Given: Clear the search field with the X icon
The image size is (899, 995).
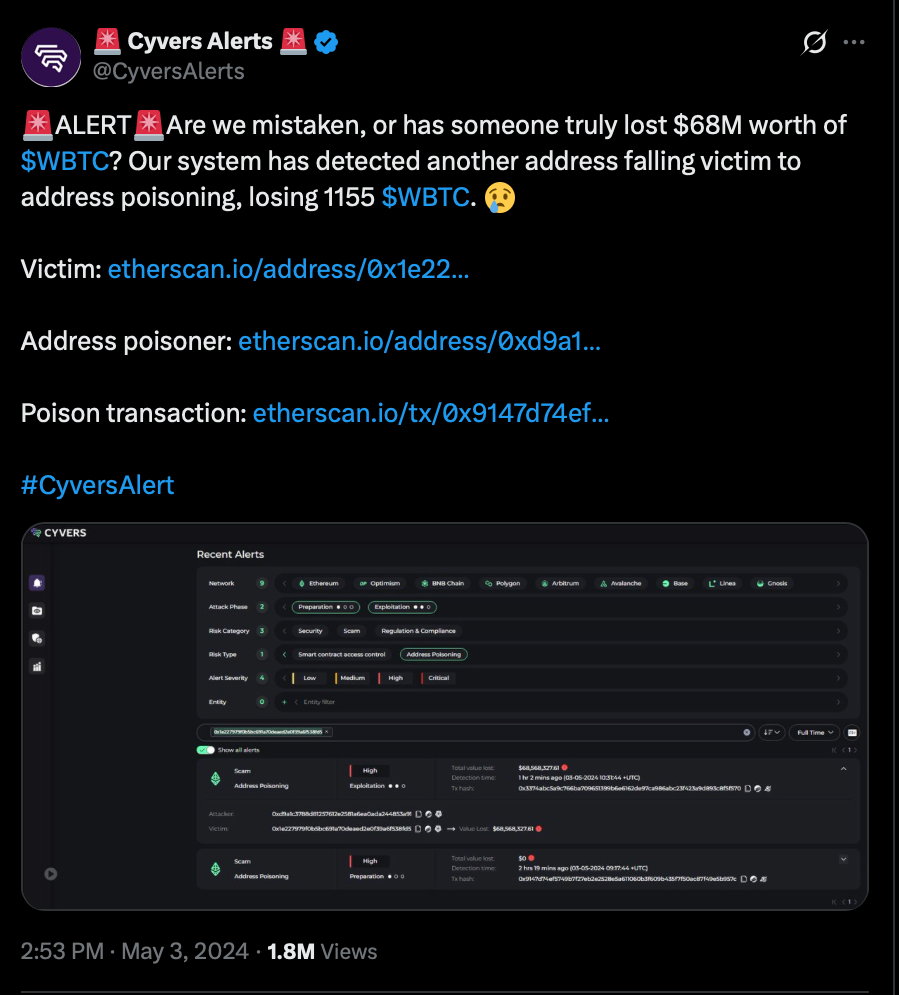Looking at the screenshot, I should 746,732.
